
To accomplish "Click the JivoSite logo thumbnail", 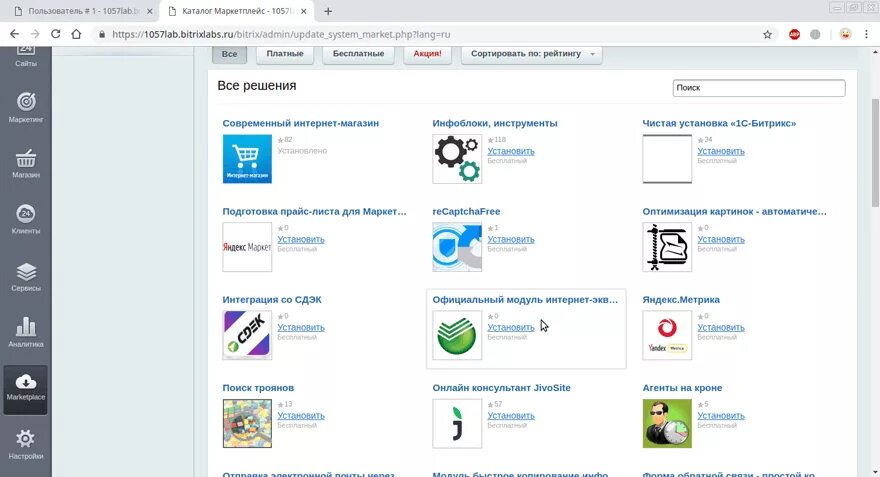I will tap(457, 423).
